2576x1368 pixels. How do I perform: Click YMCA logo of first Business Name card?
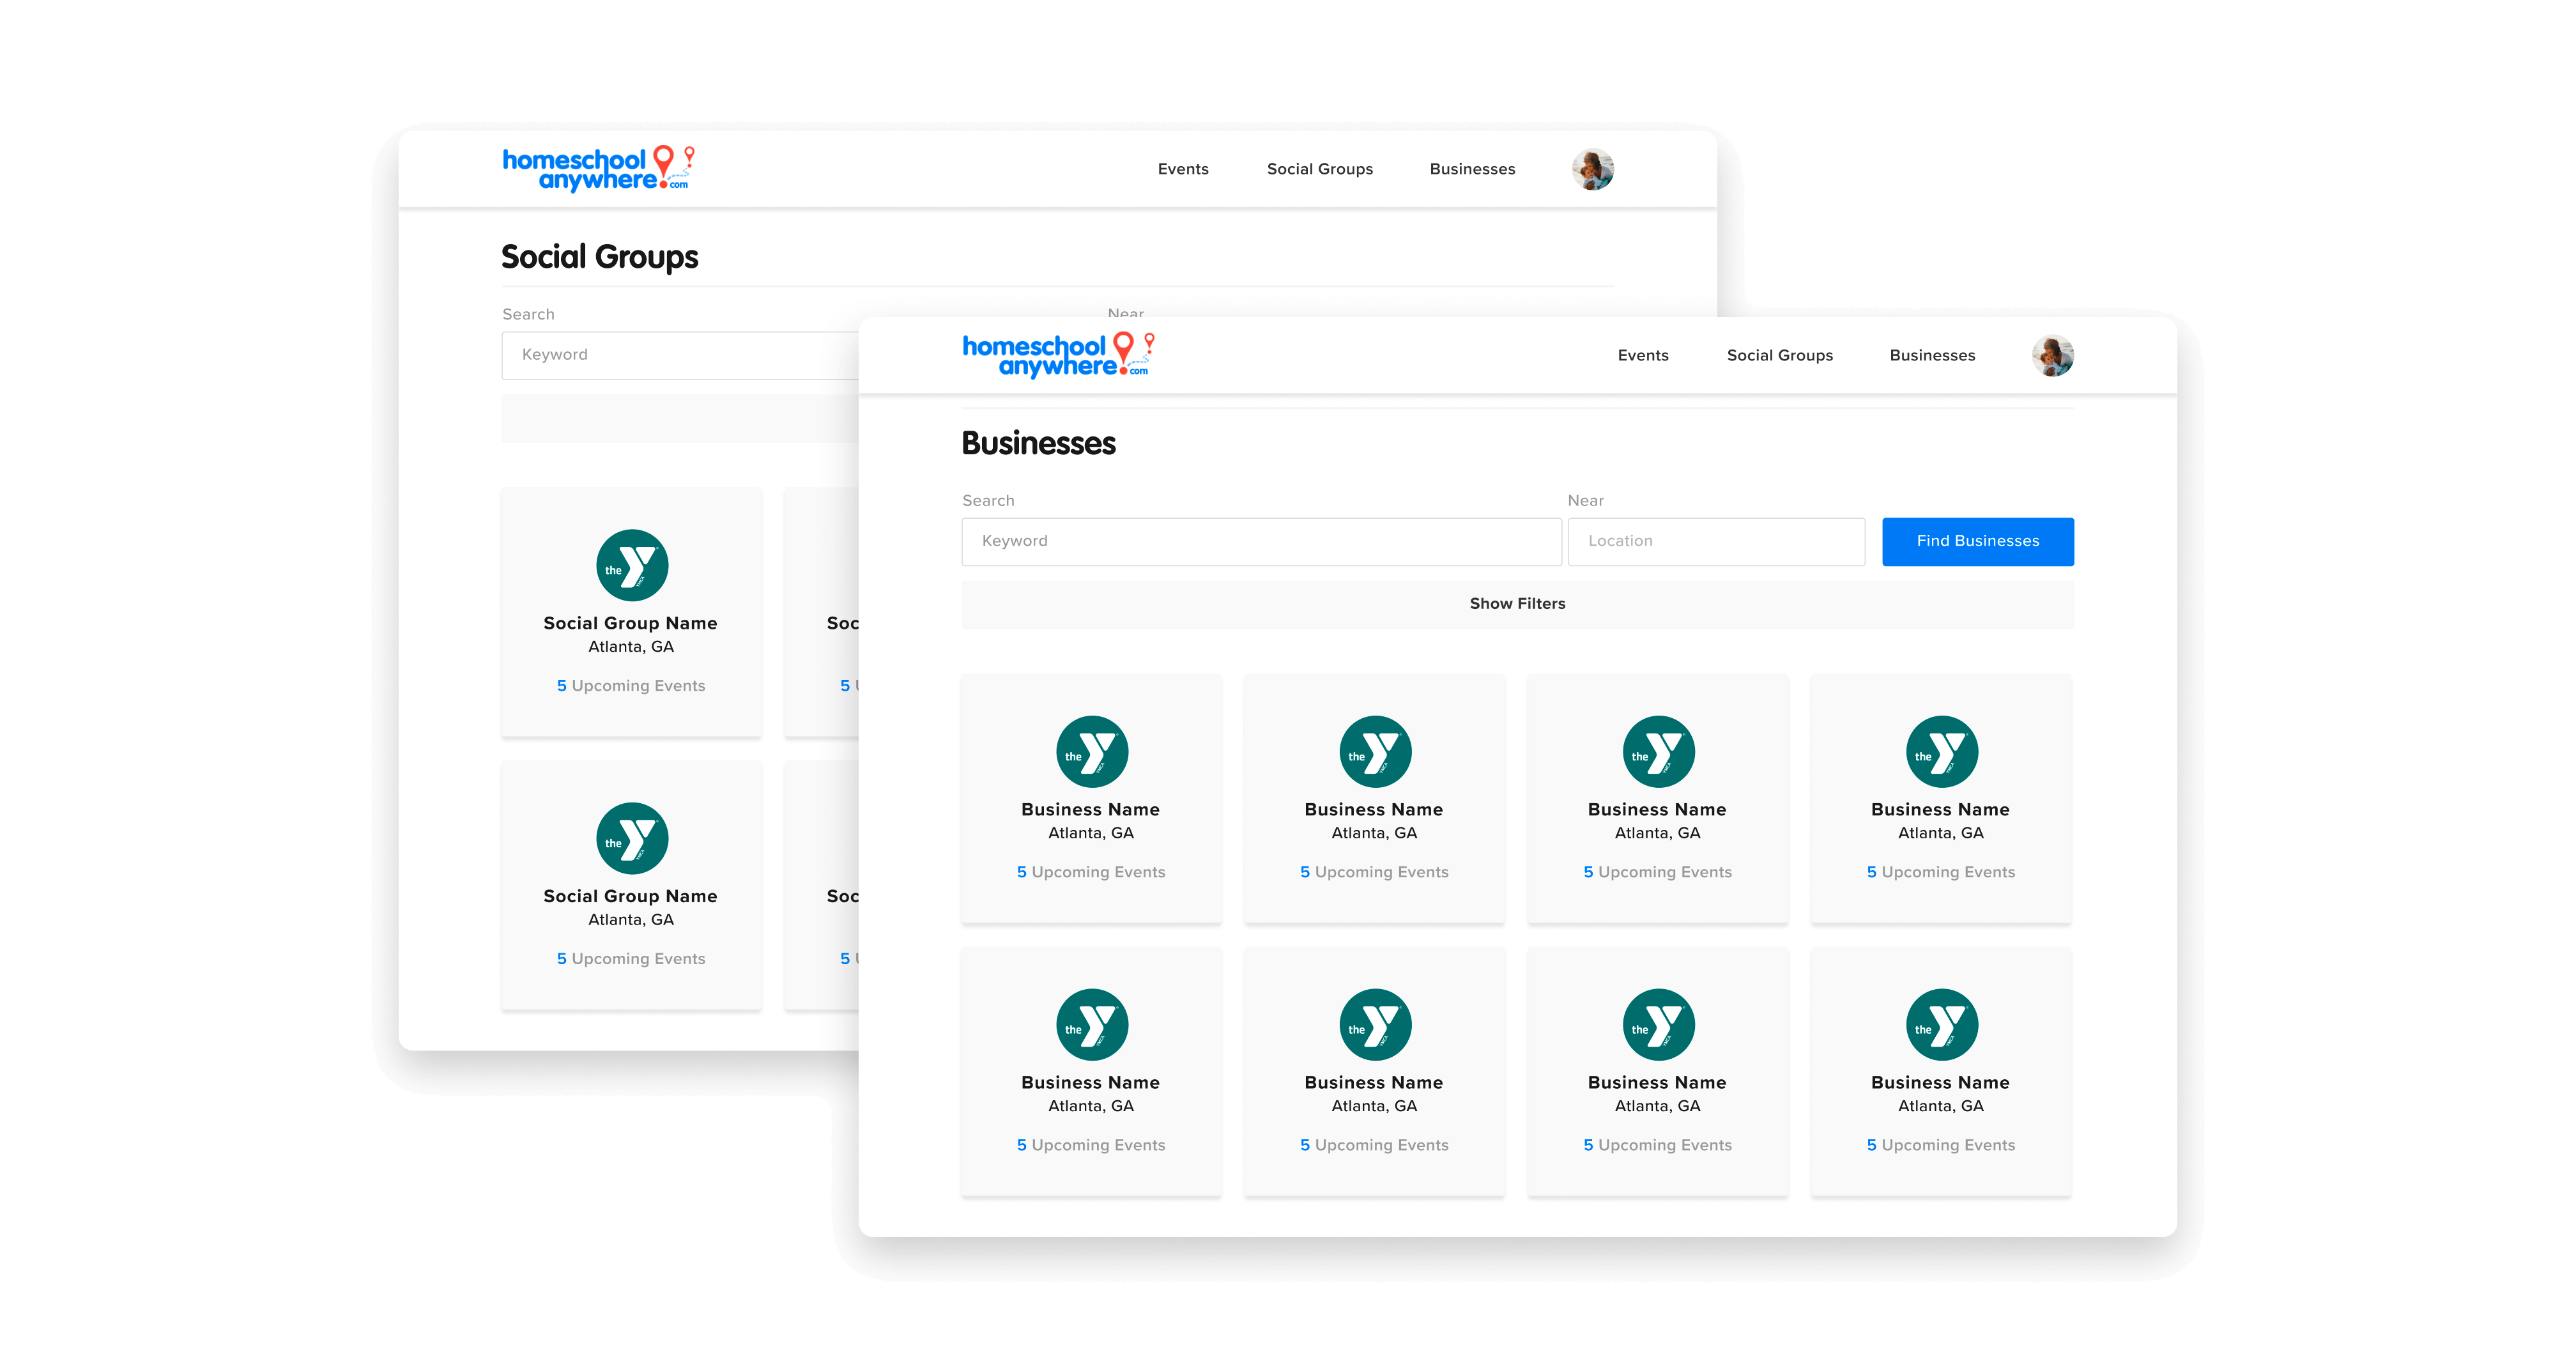(x=1091, y=752)
